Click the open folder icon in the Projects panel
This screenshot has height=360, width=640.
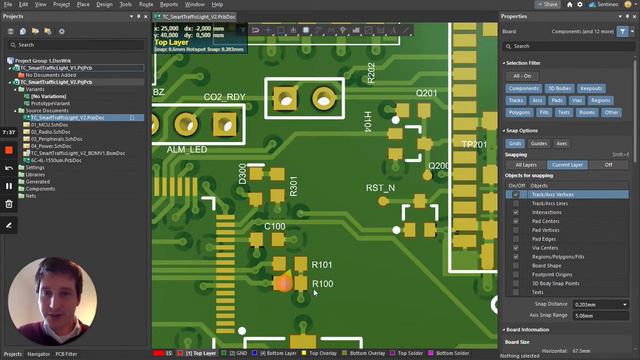click(36, 31)
